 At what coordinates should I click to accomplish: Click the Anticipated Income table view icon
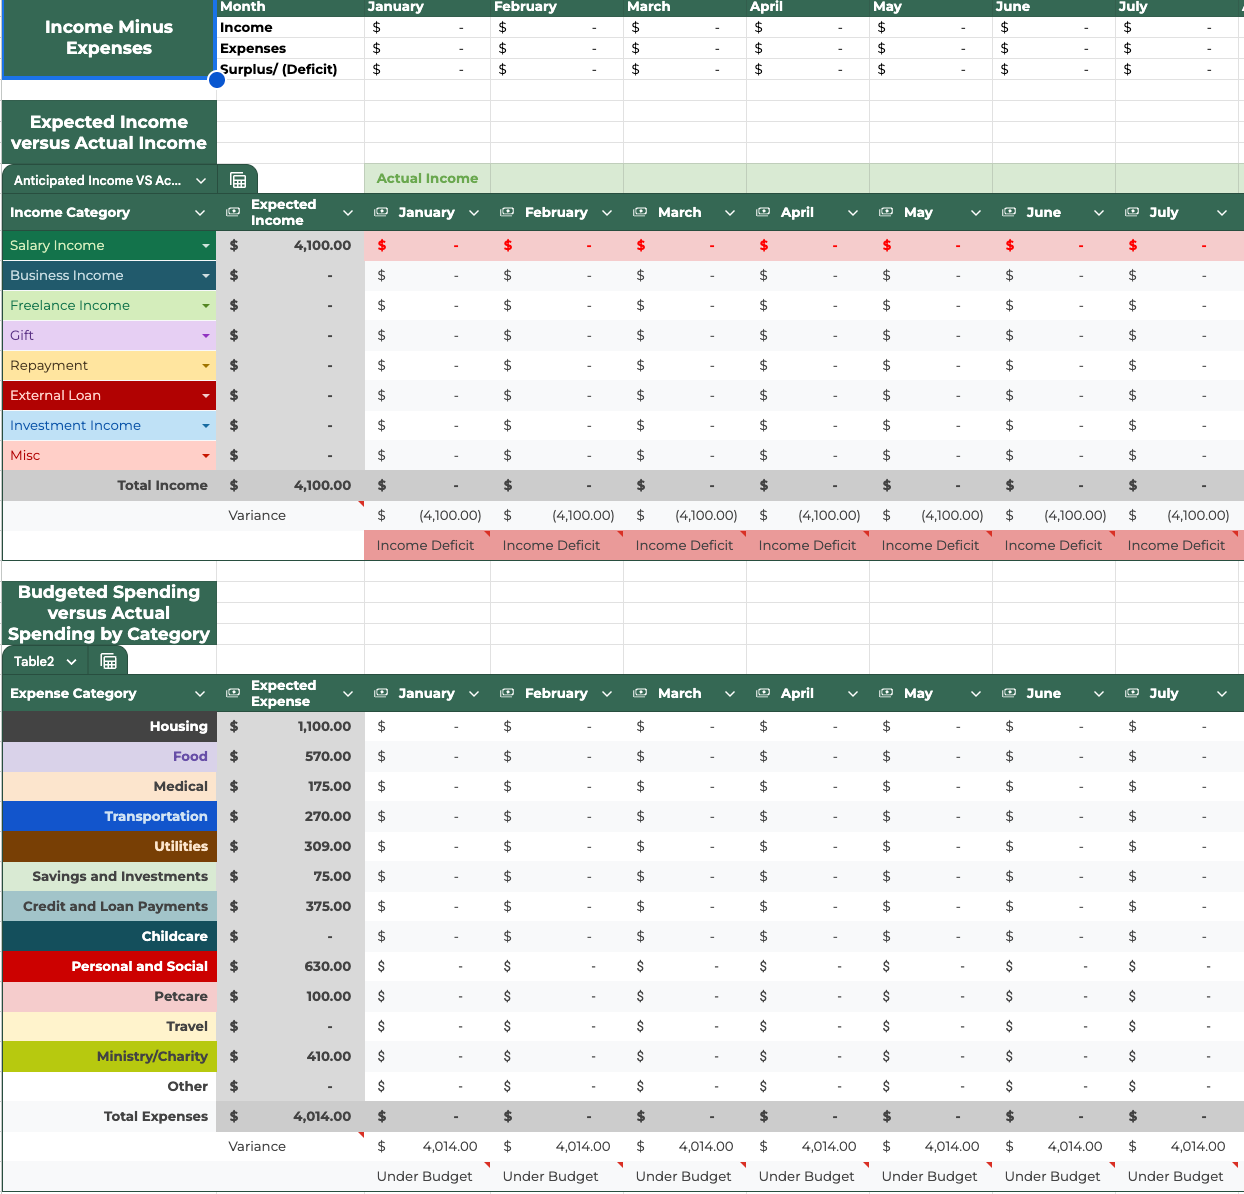pyautogui.click(x=238, y=180)
